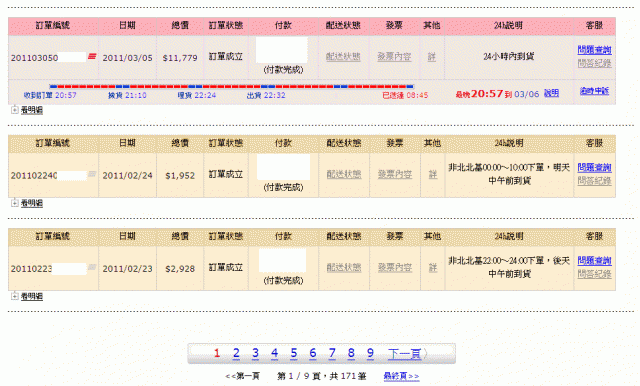Image resolution: width=640 pixels, height=386 pixels.
Task: Open 問題查詢 for the 2011/02/24 order
Action: coord(594,167)
